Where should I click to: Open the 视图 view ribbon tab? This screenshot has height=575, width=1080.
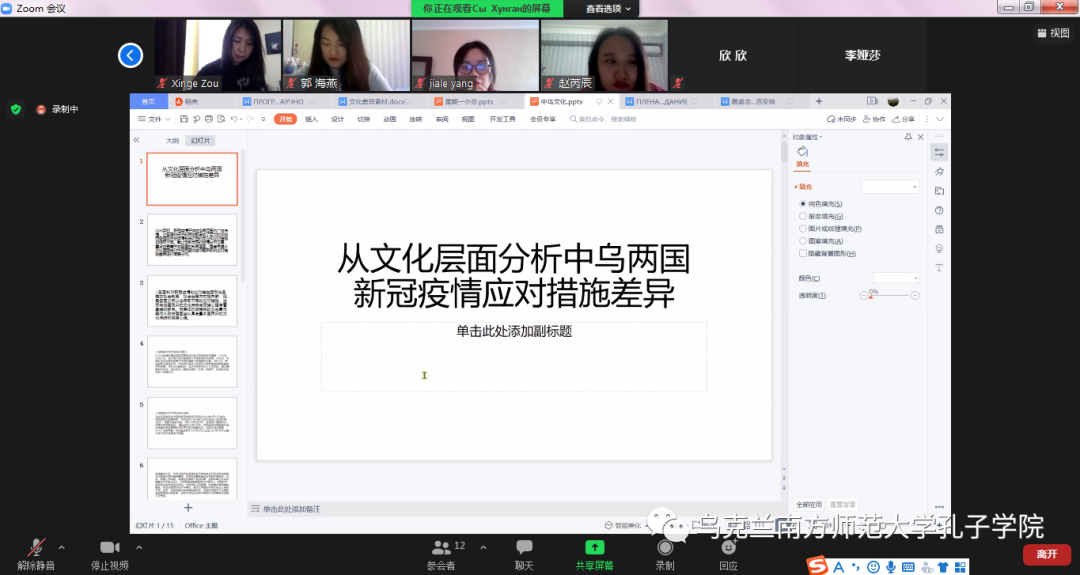pos(468,119)
